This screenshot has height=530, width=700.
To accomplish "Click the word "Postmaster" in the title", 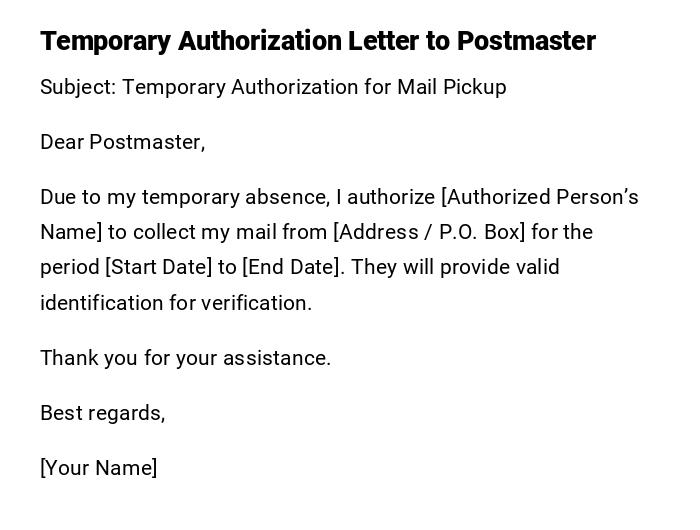I will [526, 41].
